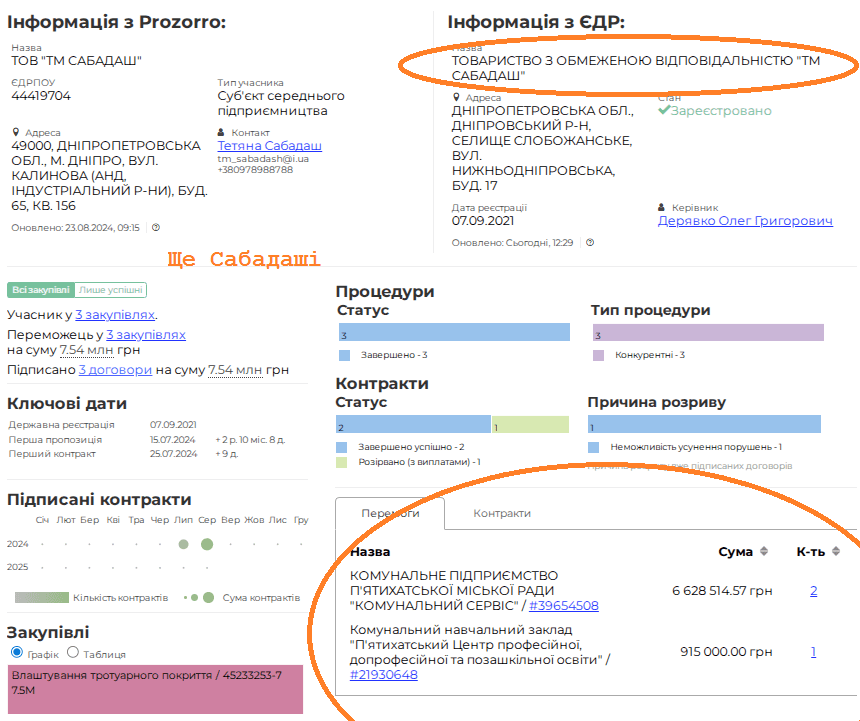Click the history icon next to Prozorro update time
Image resolution: width=860 pixels, height=721 pixels.
coord(156,228)
